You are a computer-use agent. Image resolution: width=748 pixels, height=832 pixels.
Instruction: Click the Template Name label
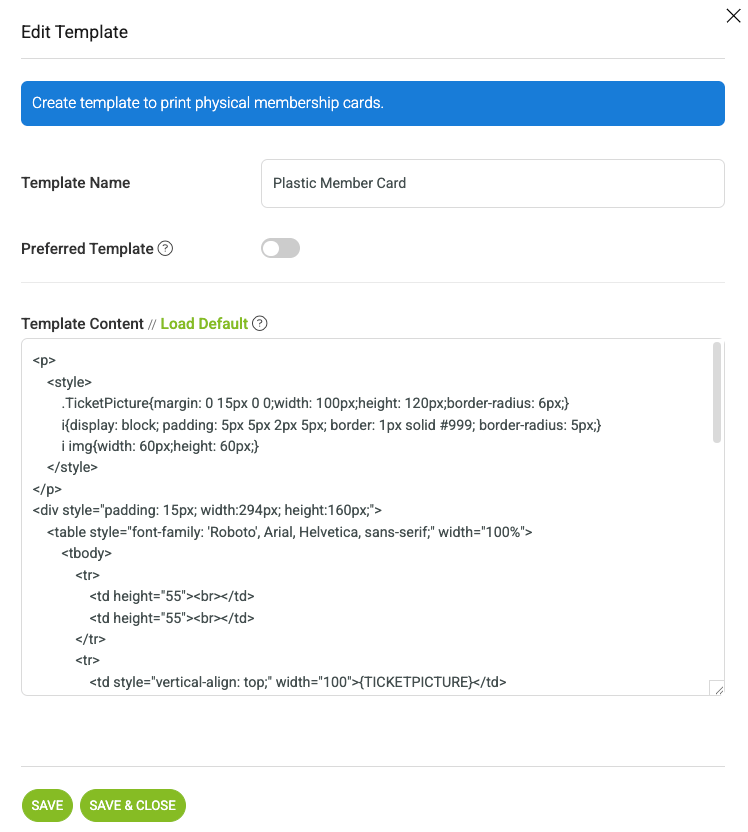[75, 183]
